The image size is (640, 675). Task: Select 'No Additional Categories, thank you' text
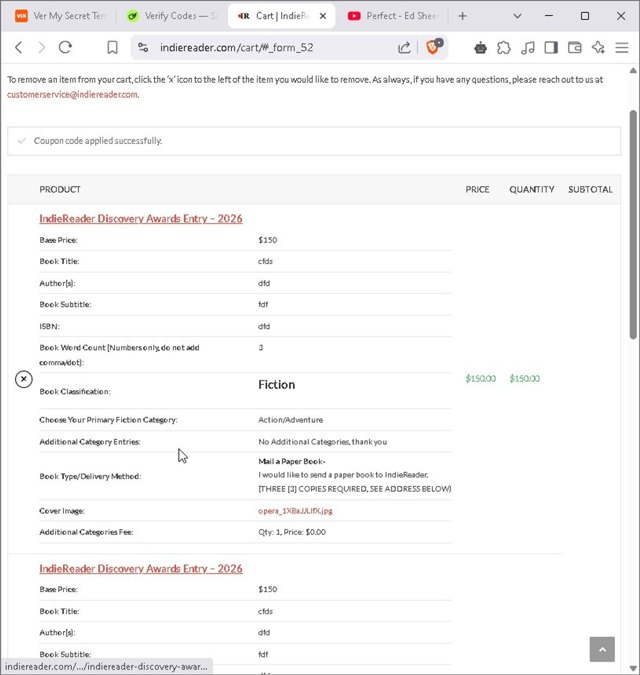[x=322, y=442]
